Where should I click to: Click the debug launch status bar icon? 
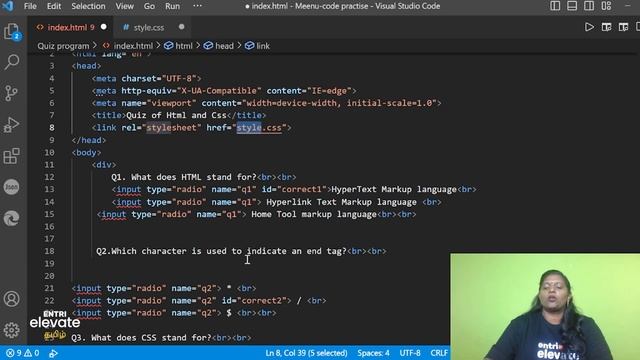pos(53,353)
